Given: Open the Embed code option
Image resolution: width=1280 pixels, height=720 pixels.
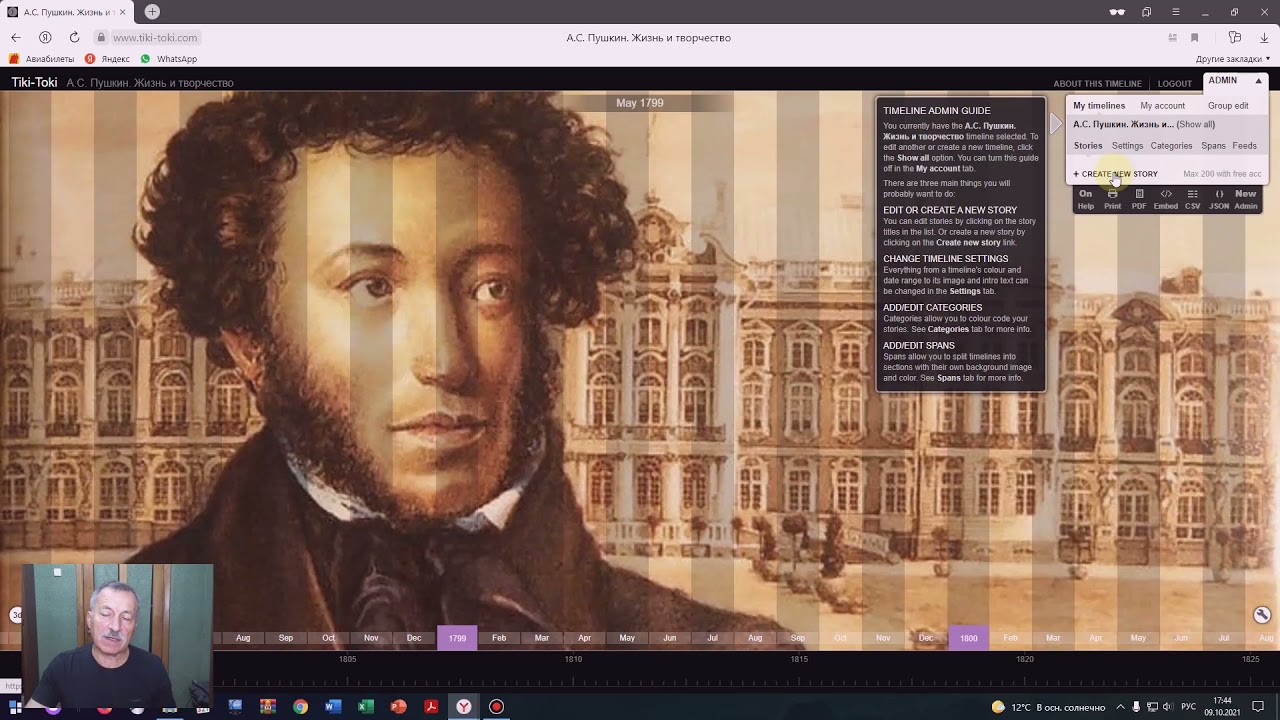Looking at the screenshot, I should coord(1166,199).
